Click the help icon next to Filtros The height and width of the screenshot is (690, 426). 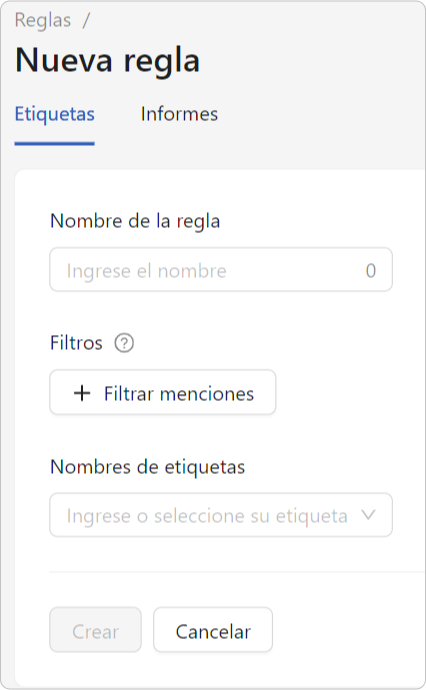tap(124, 343)
